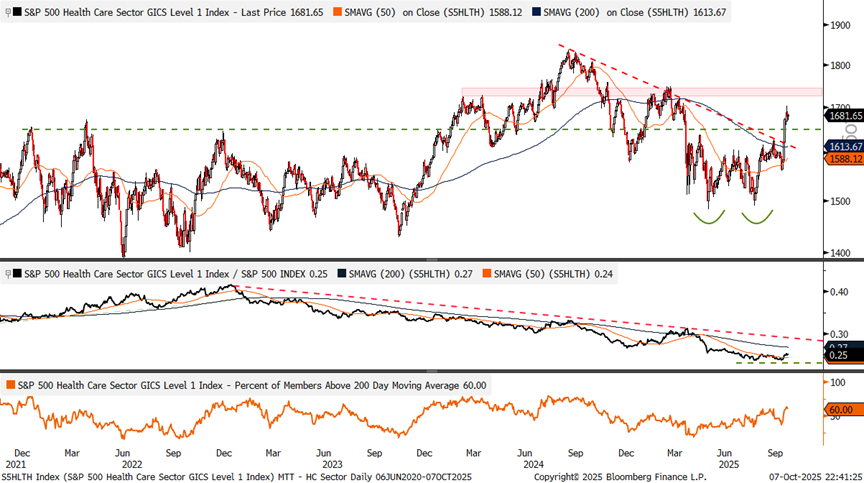Click the 2024 year label on time axis
Screen dimensions: 864x483
pos(533,464)
